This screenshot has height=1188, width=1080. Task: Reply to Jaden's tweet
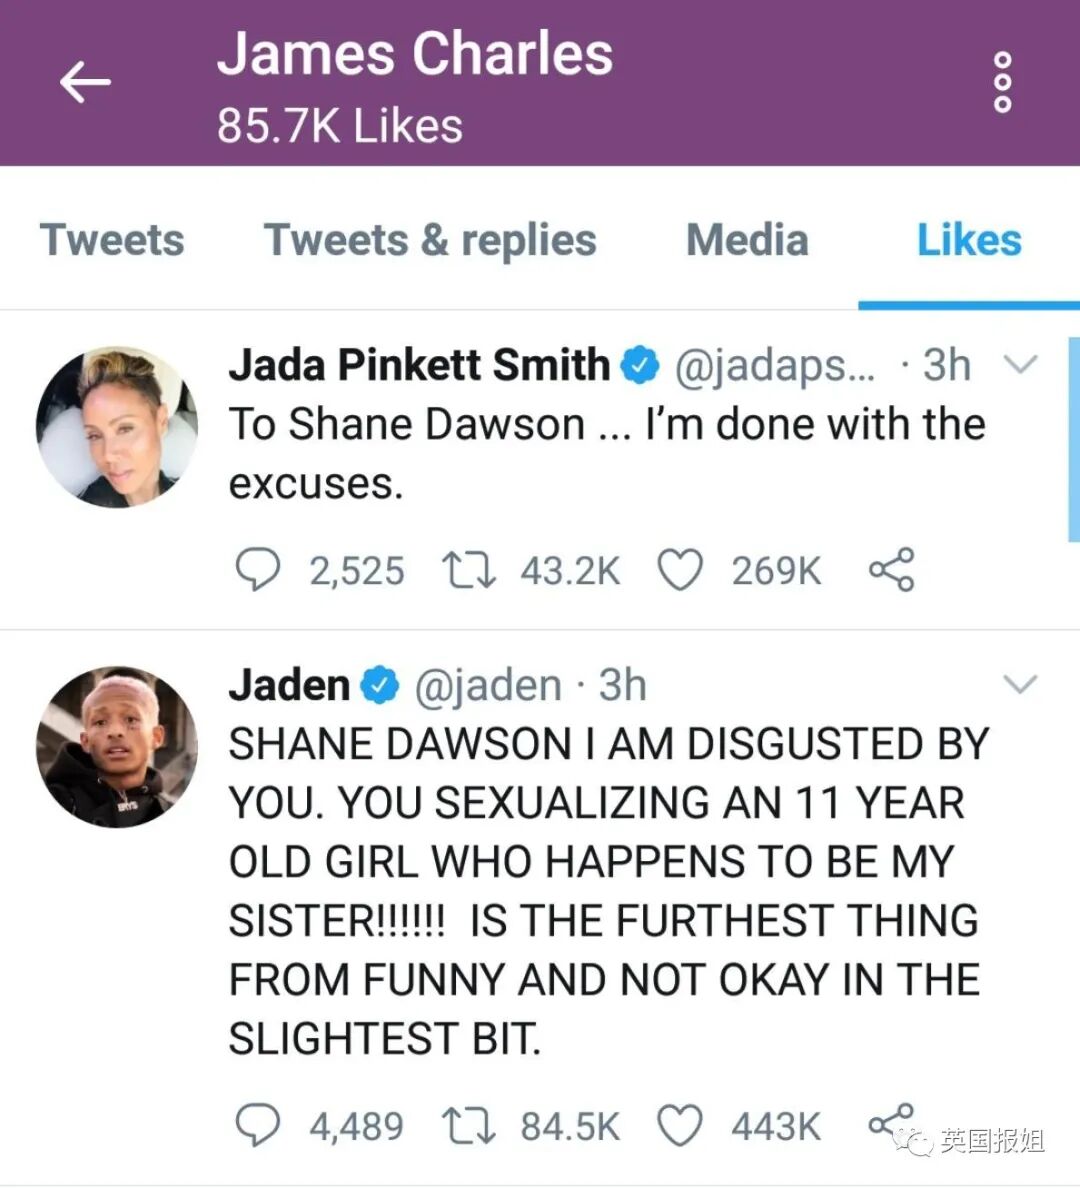click(258, 1125)
